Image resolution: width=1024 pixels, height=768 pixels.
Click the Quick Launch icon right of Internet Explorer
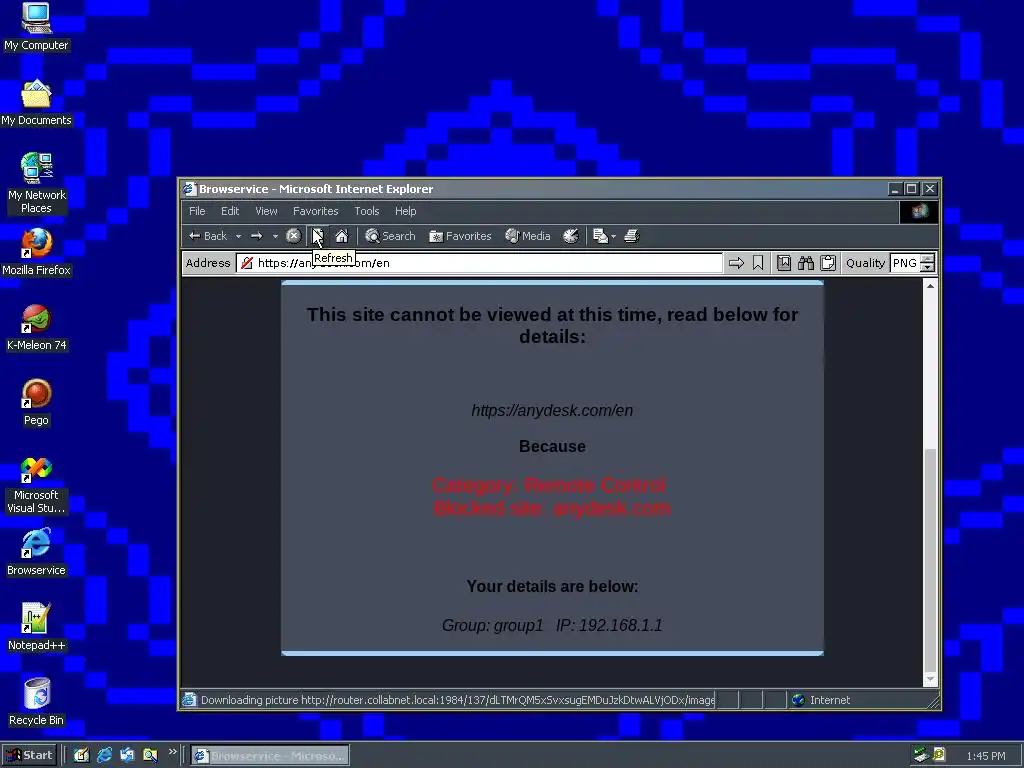(x=127, y=755)
